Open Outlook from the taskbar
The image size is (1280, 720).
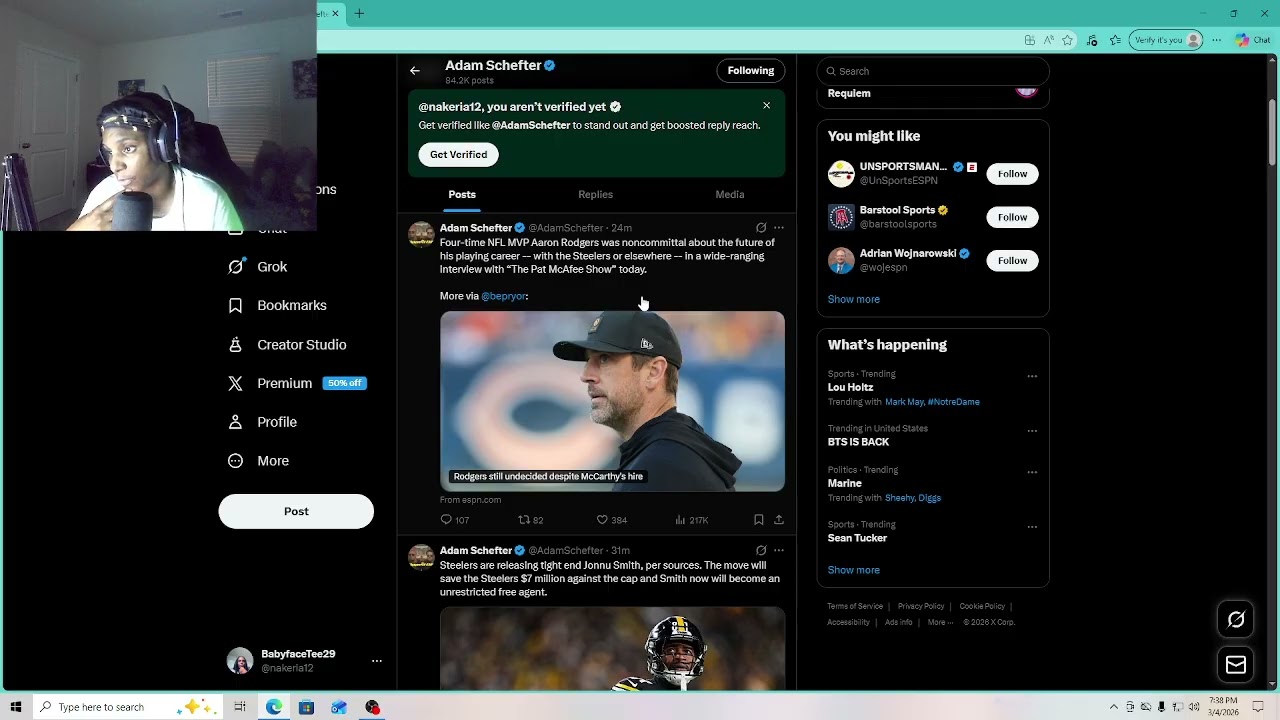339,707
